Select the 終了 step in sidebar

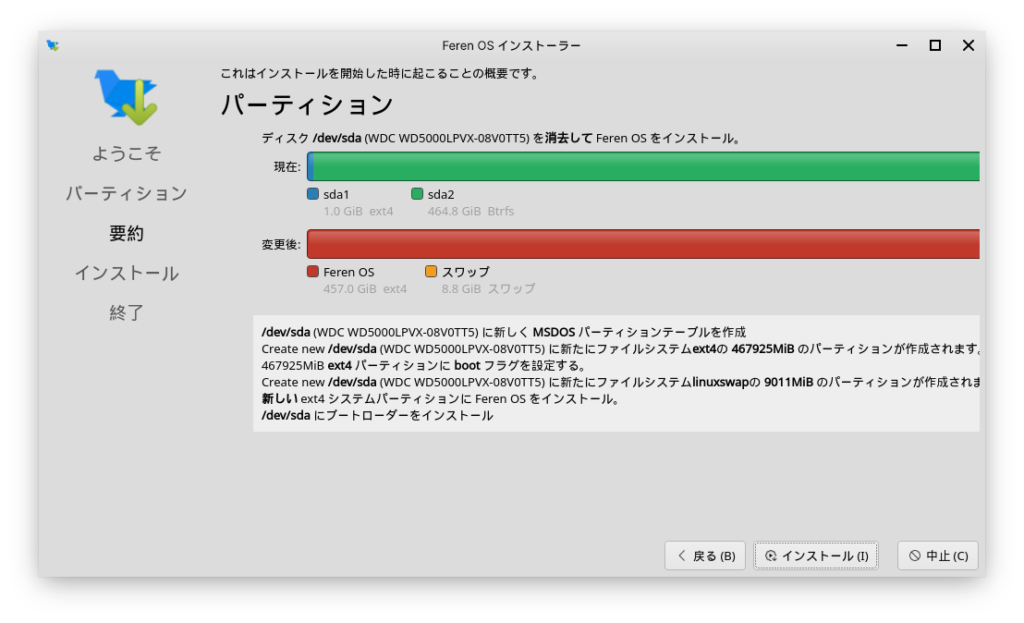[126, 313]
